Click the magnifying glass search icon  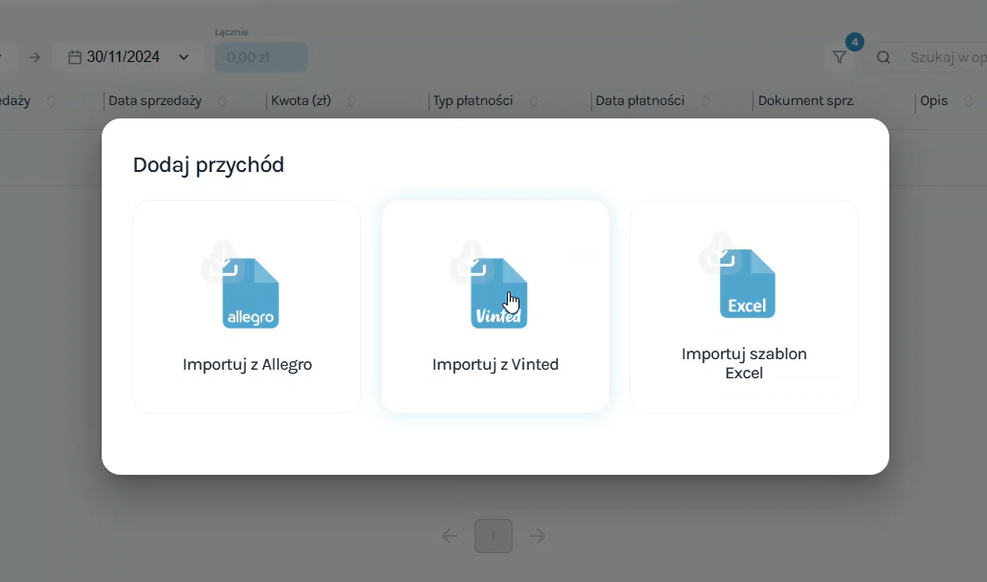[x=884, y=58]
